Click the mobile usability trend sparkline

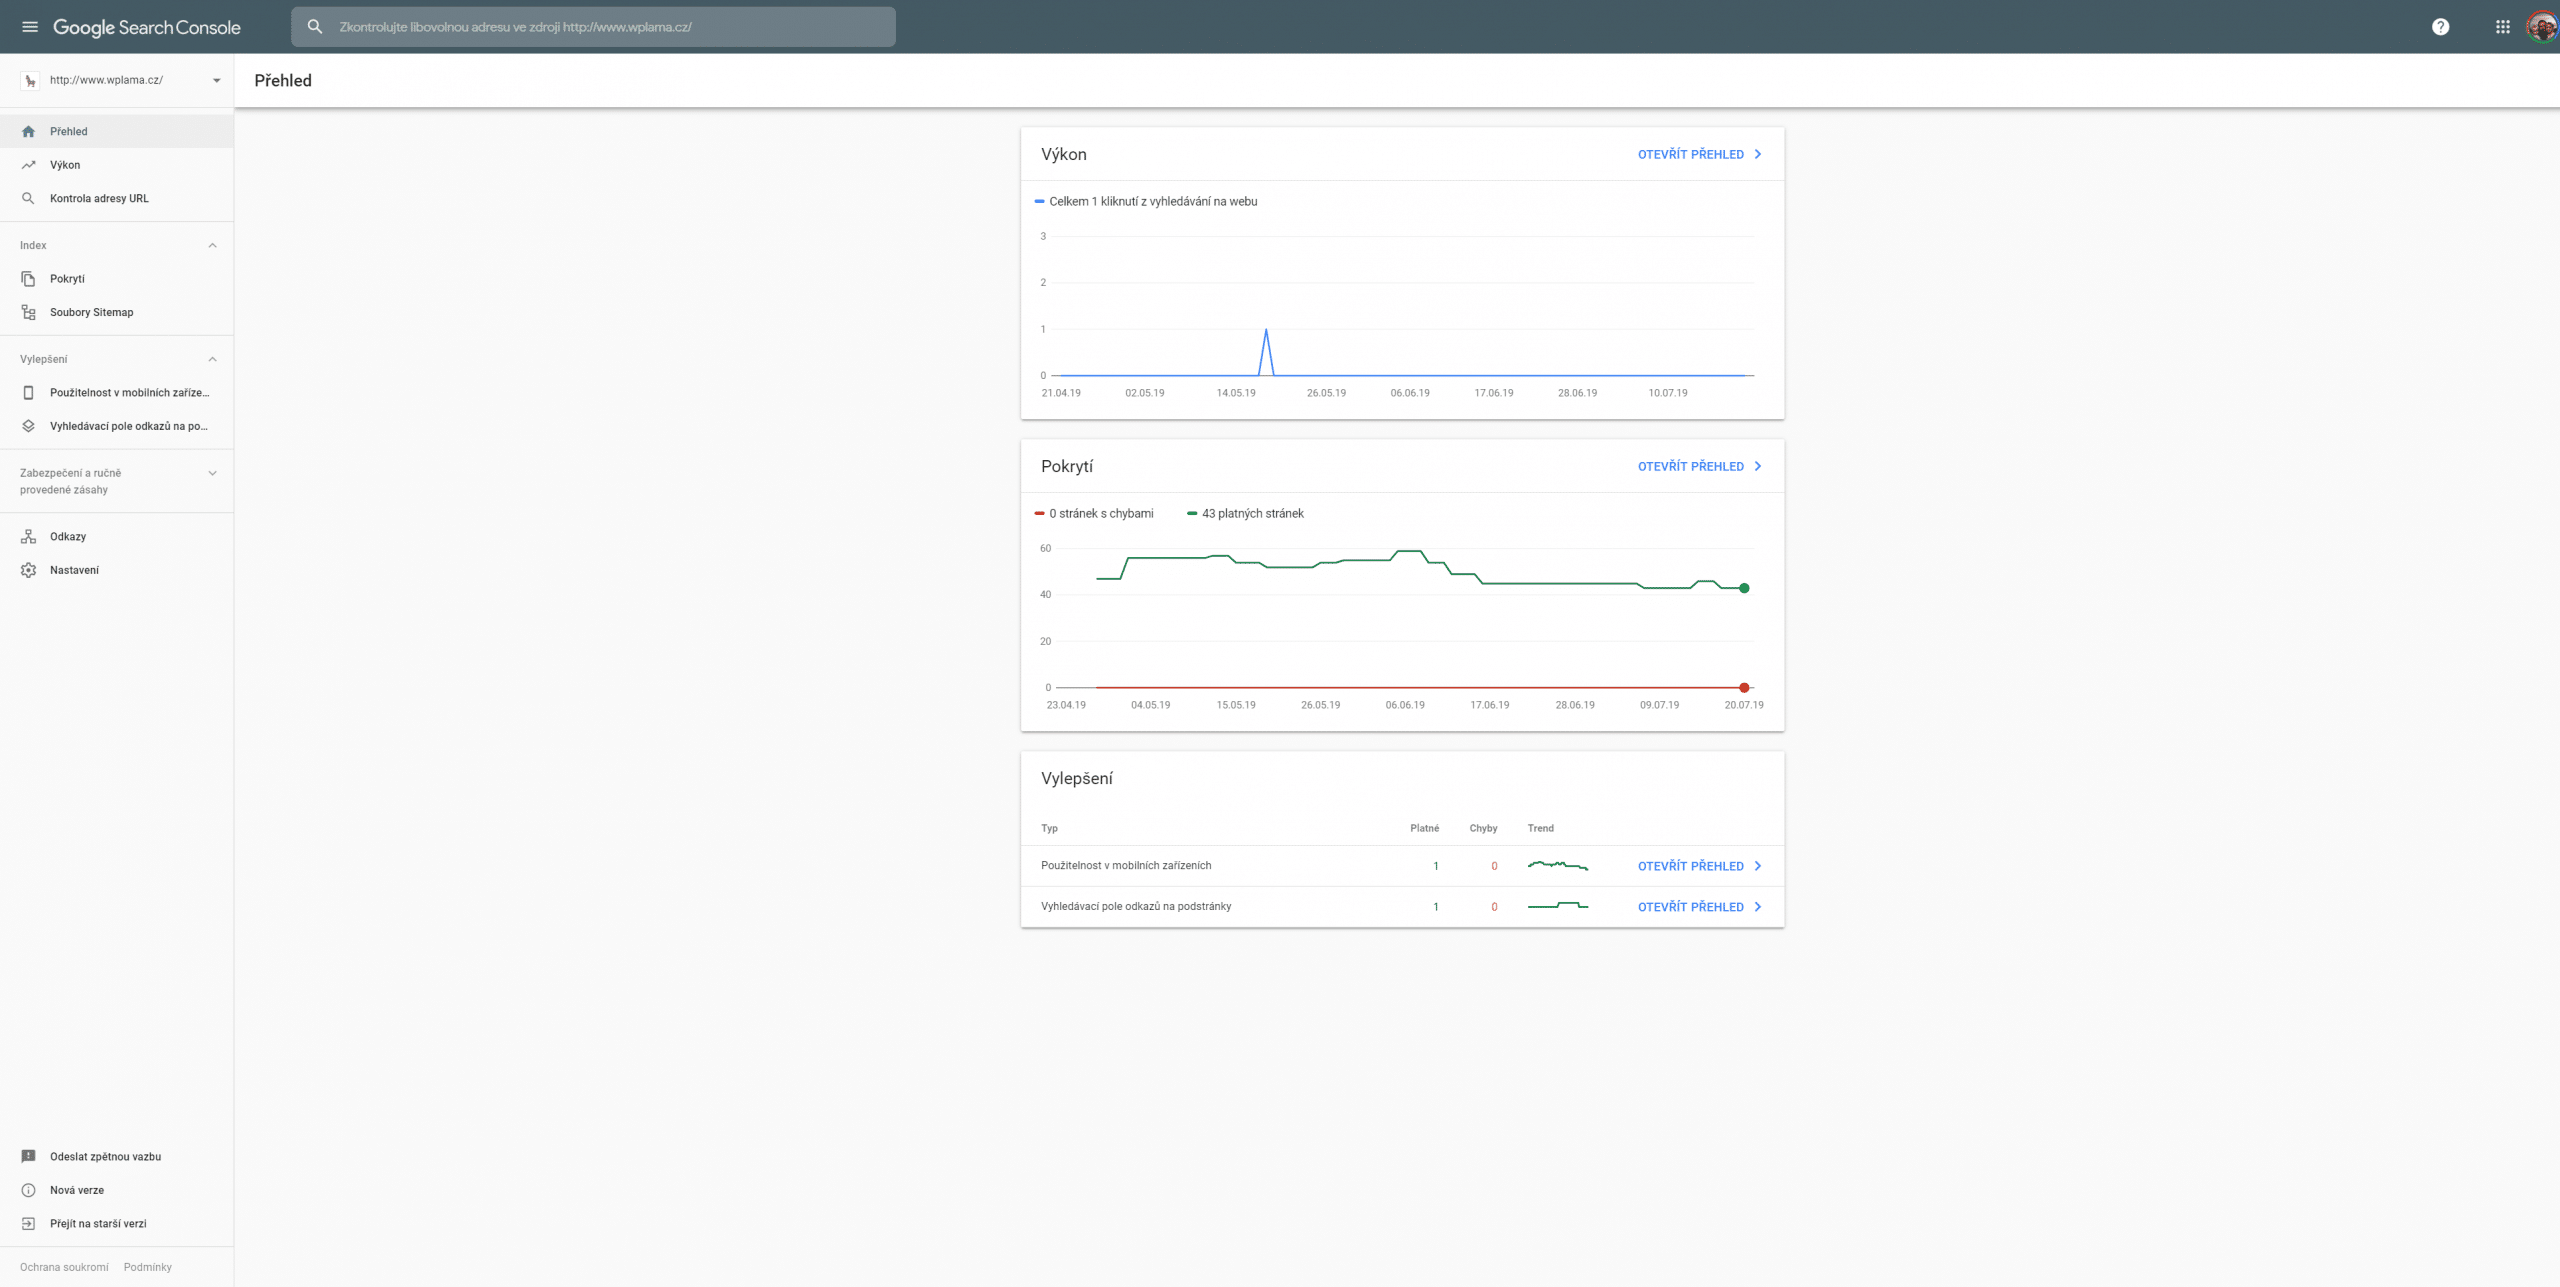point(1557,865)
